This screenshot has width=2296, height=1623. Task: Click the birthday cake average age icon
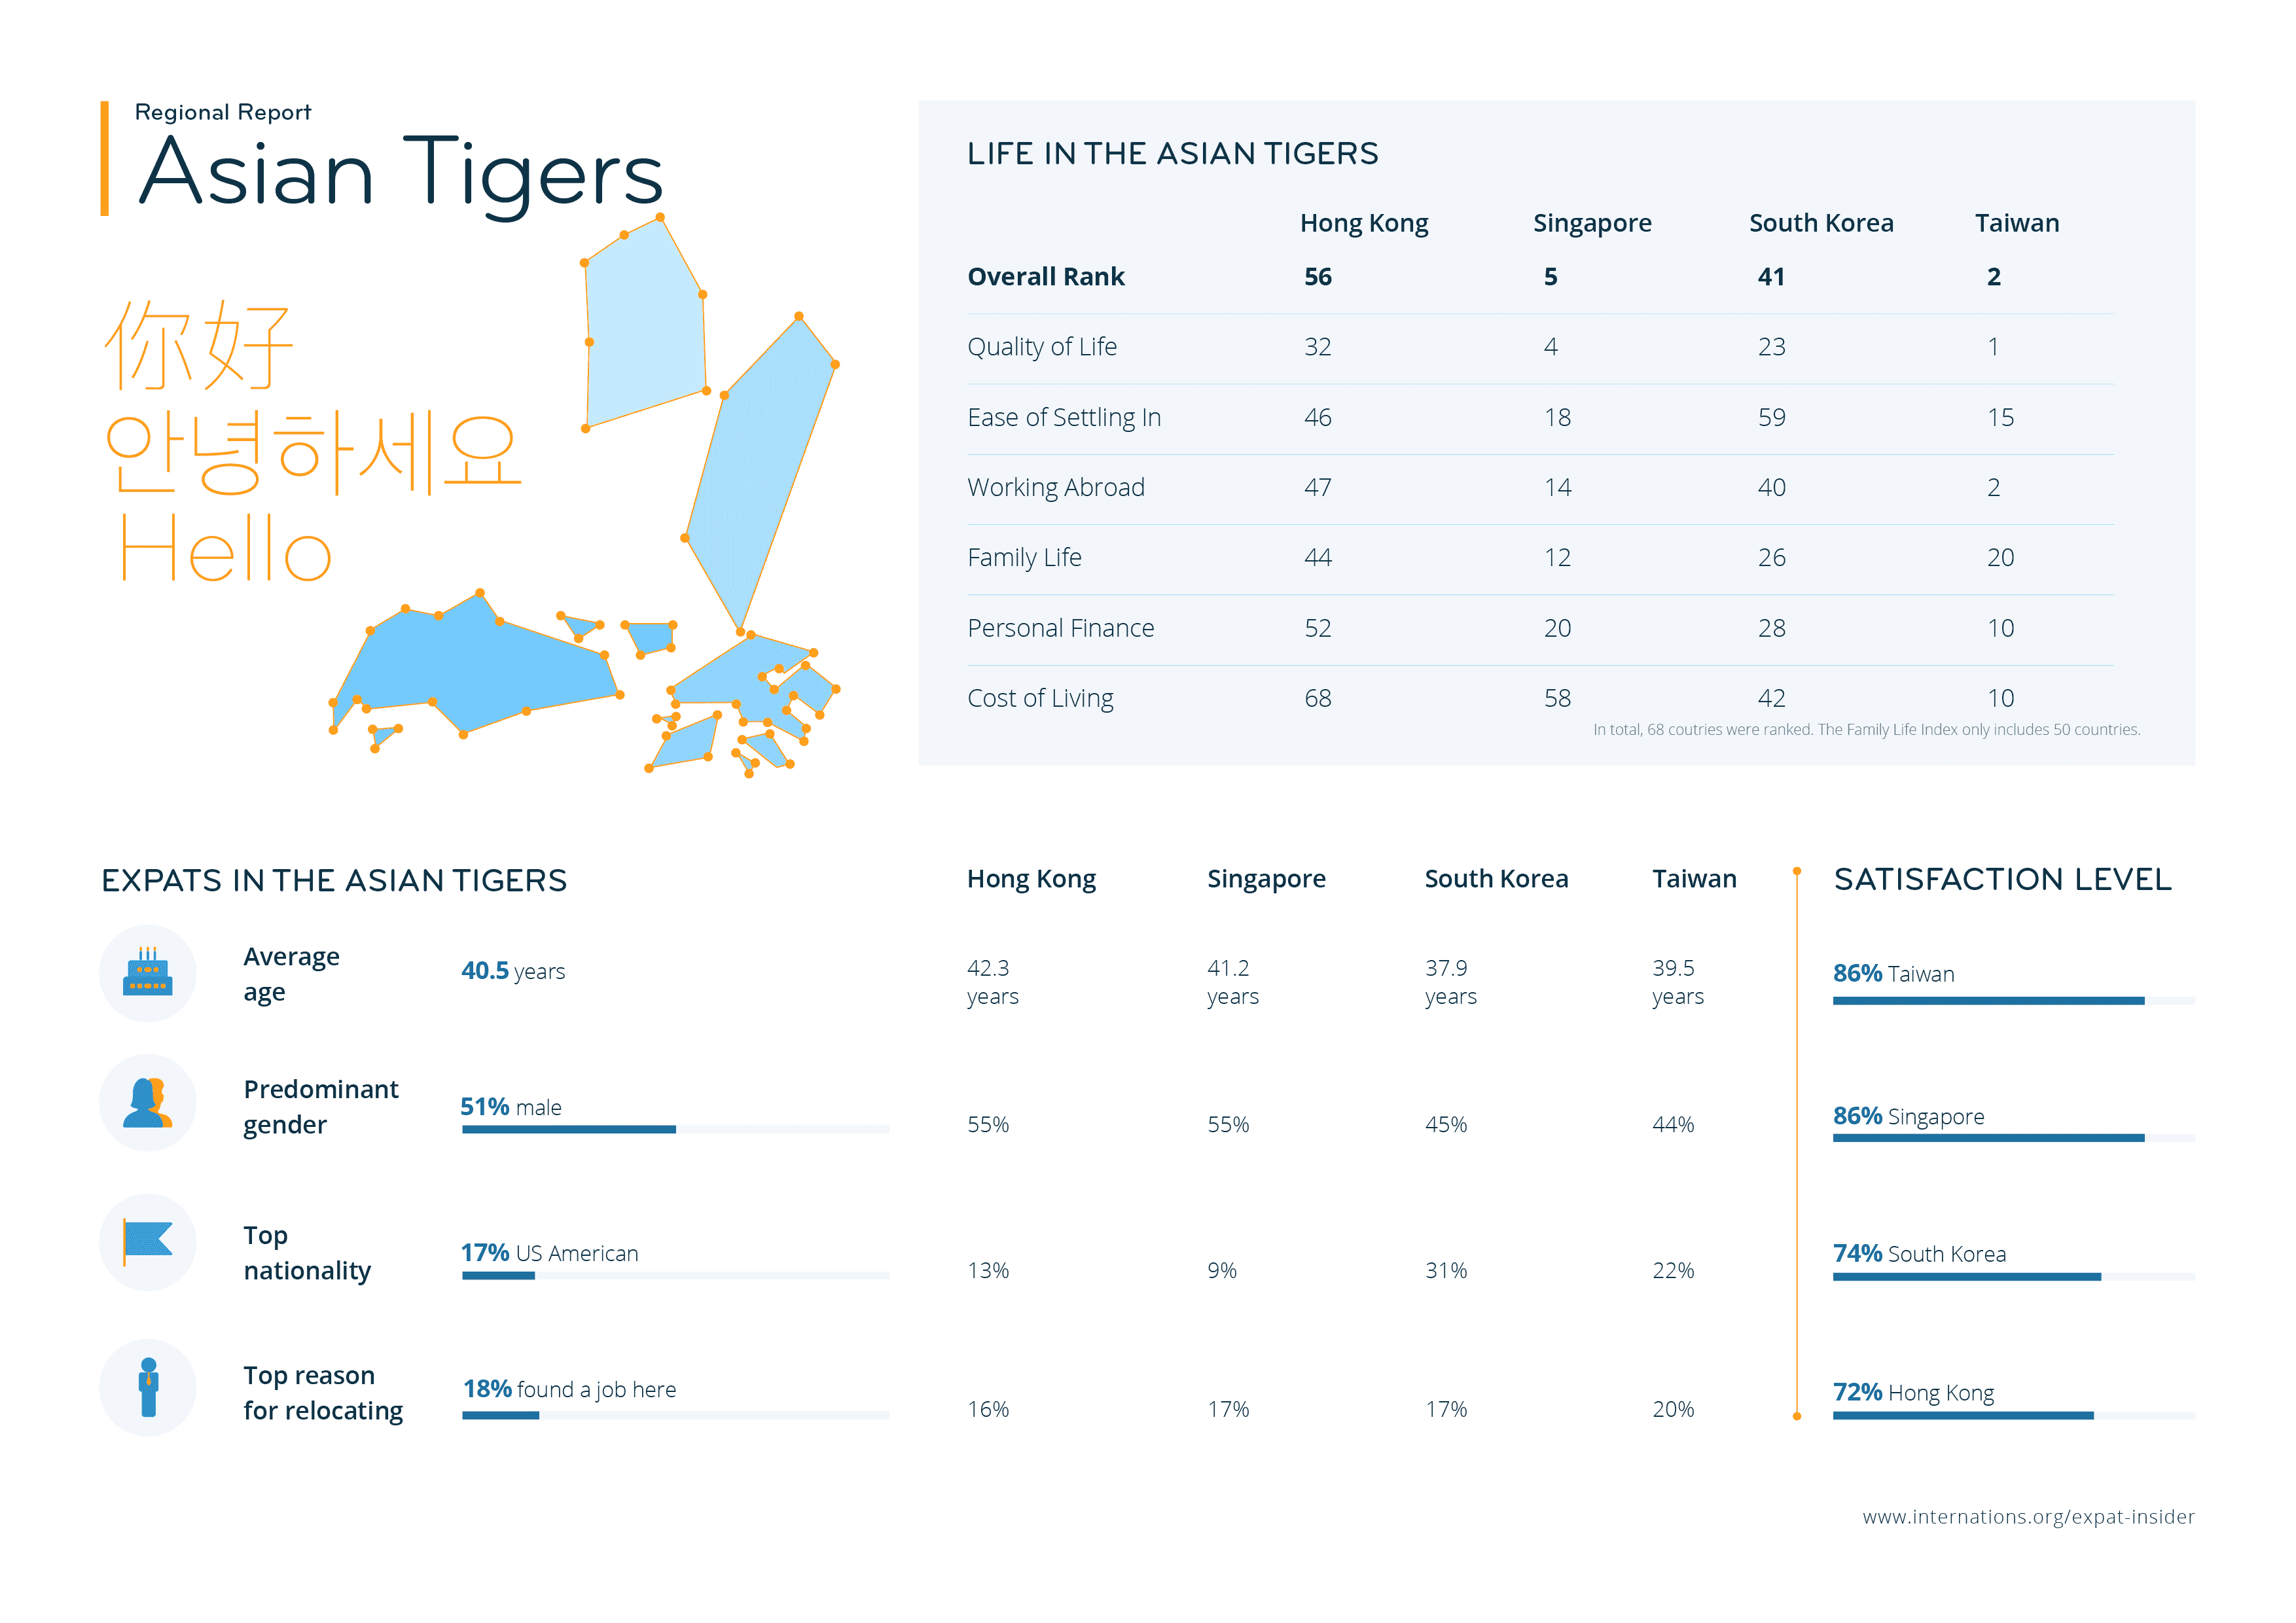(147, 973)
